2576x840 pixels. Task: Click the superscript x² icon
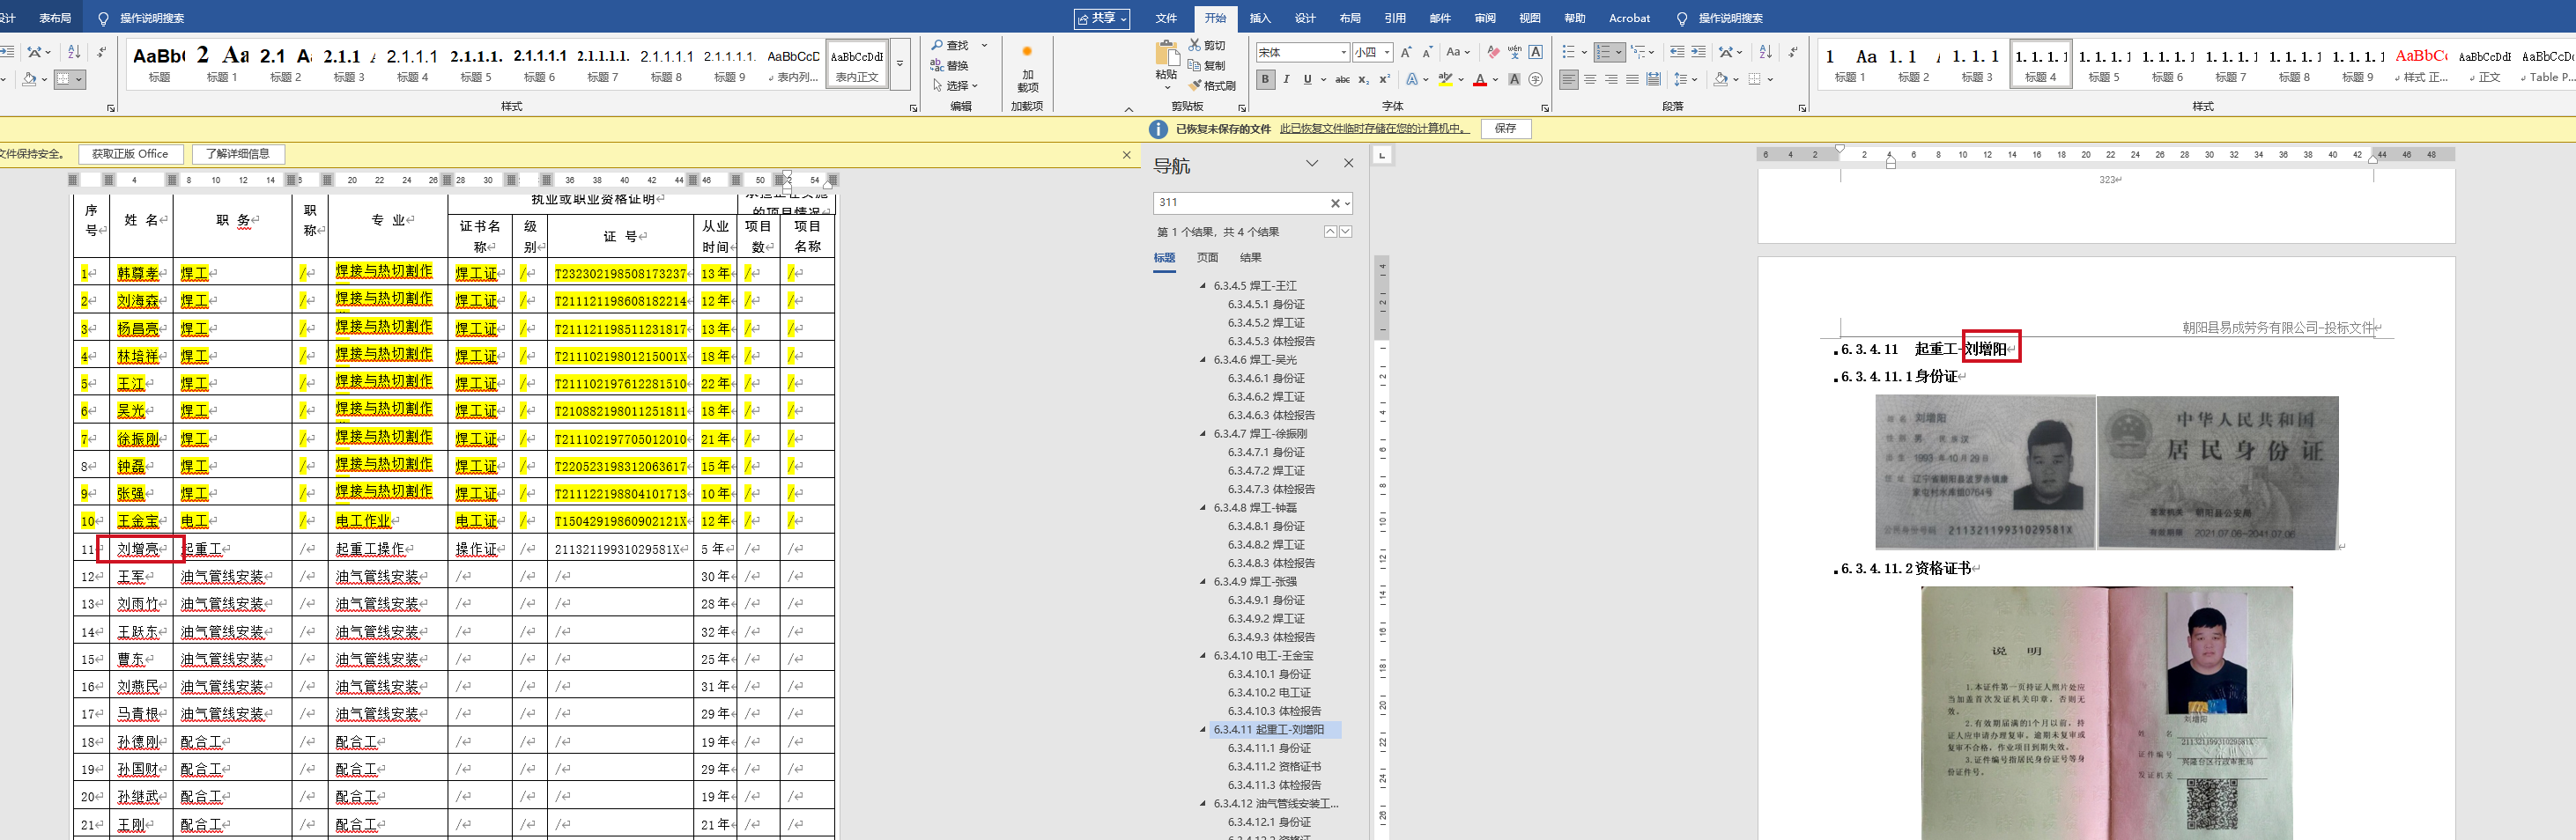(x=1384, y=80)
